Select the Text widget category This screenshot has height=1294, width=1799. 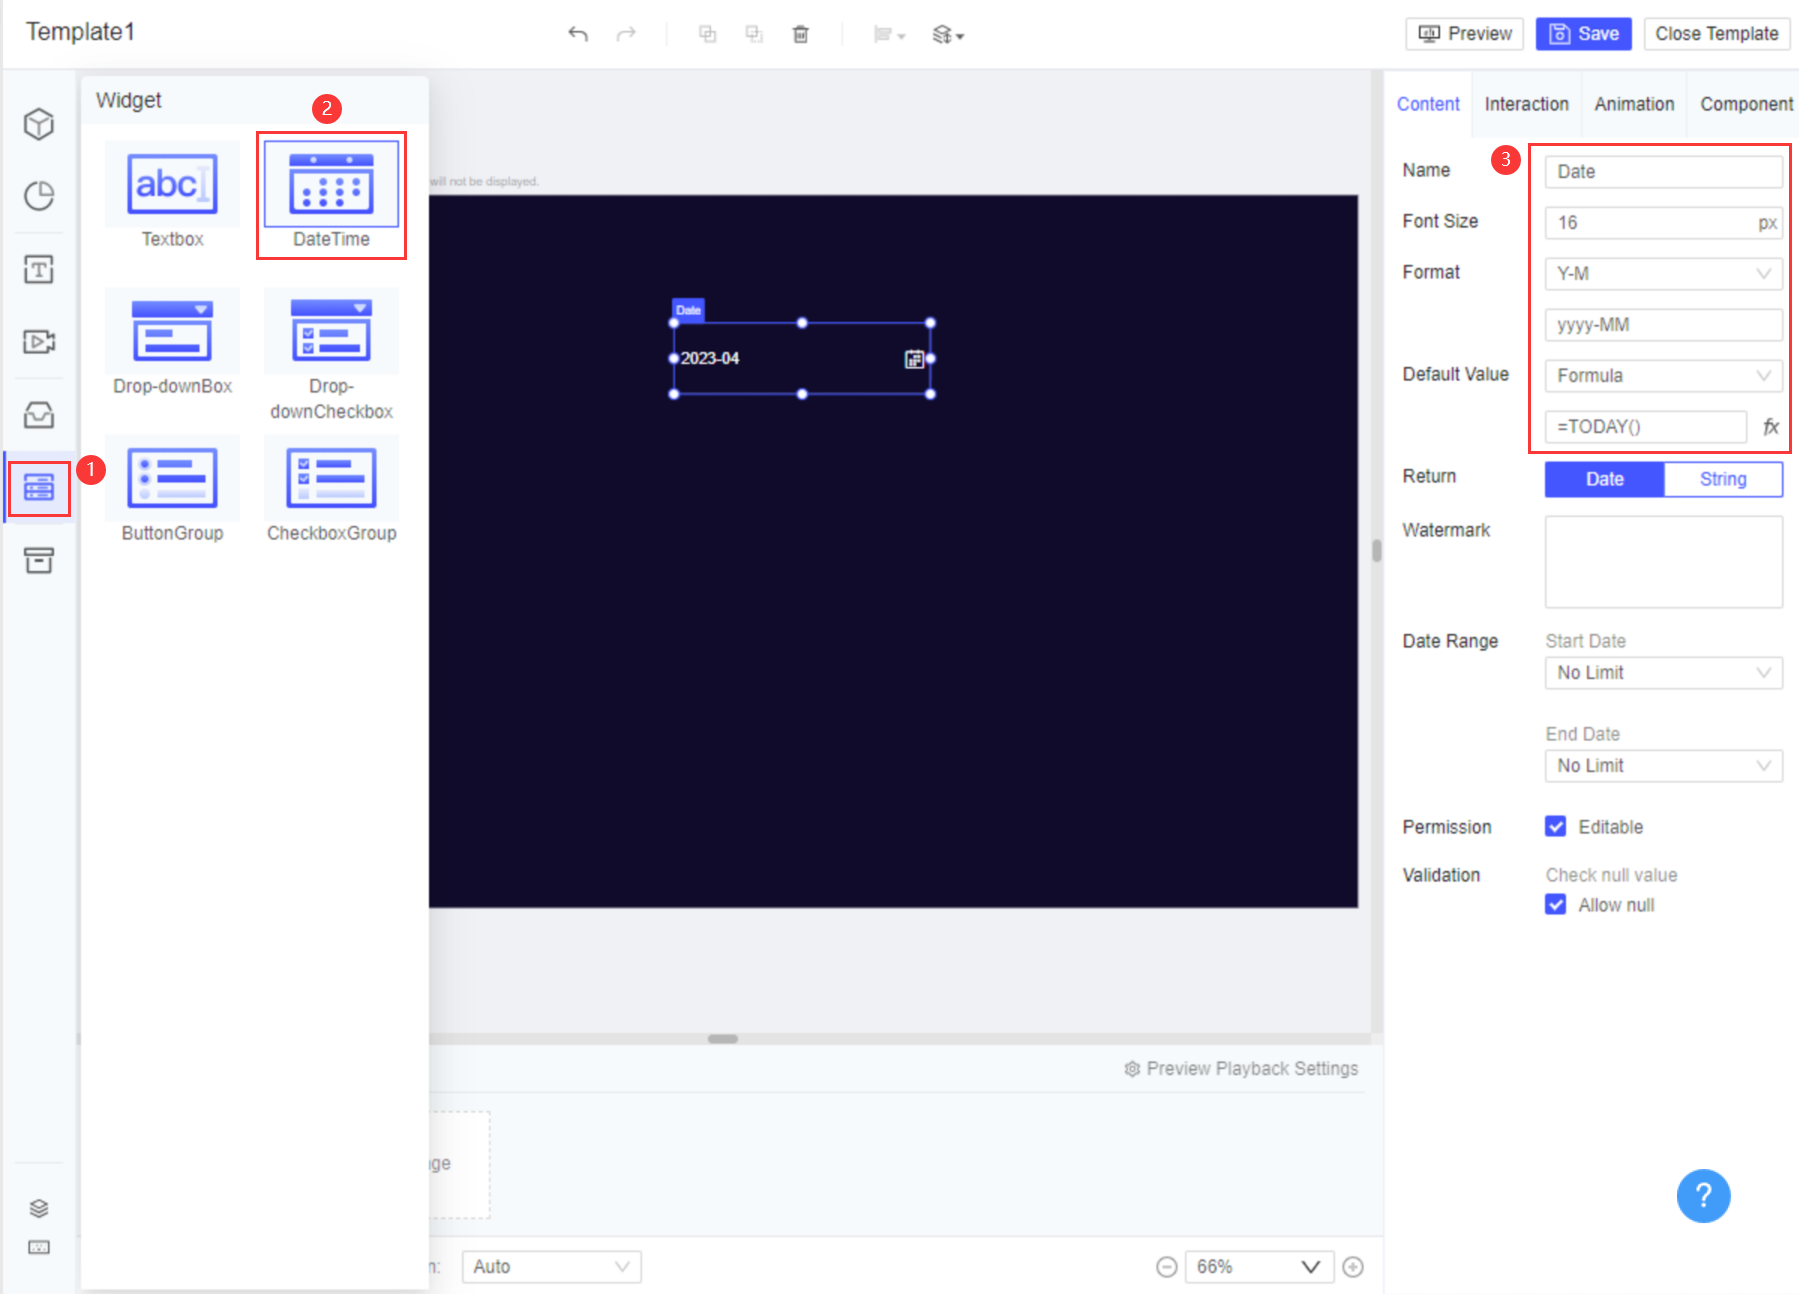point(38,268)
